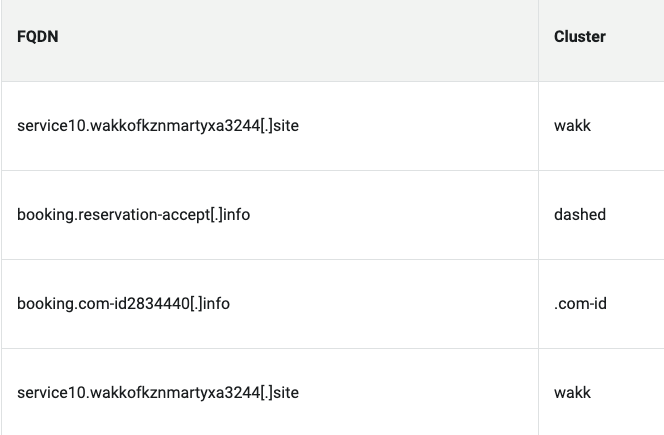
Task: Select the top-row service10.wakkofkznmartyxa3244[.]site cell
Action: 270,126
